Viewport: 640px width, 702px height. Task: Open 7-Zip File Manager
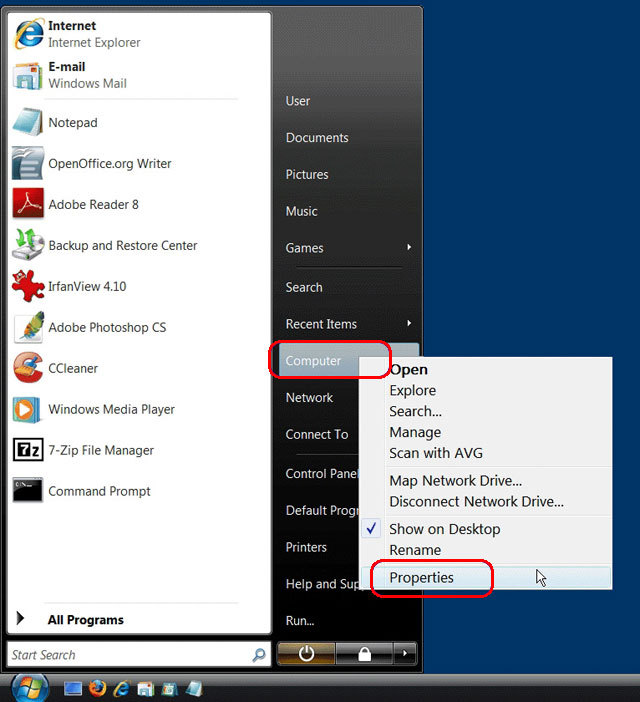[x=101, y=450]
